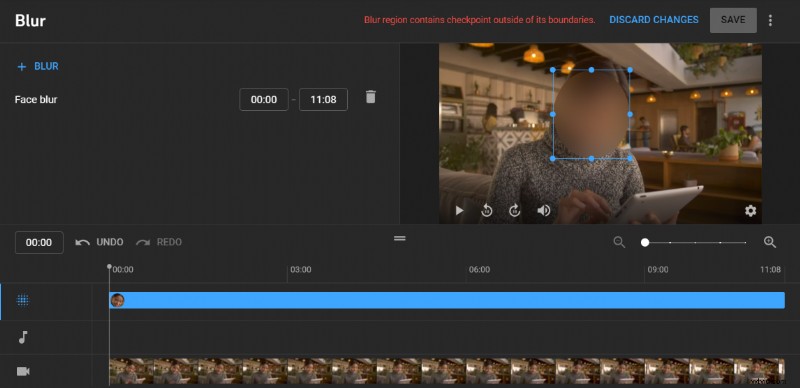Viewport: 800px width, 388px height.
Task: Click the 09:00 timeline marker
Action: [658, 270]
